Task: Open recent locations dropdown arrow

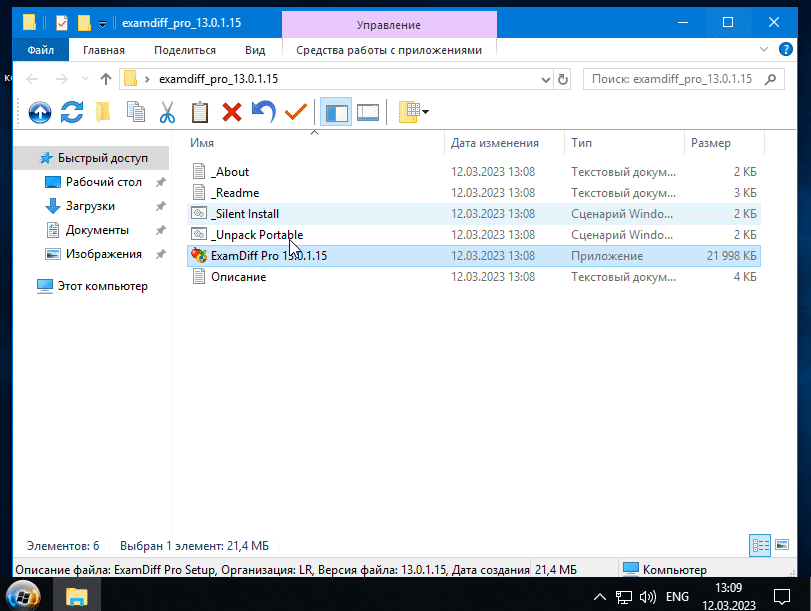Action: click(x=85, y=79)
